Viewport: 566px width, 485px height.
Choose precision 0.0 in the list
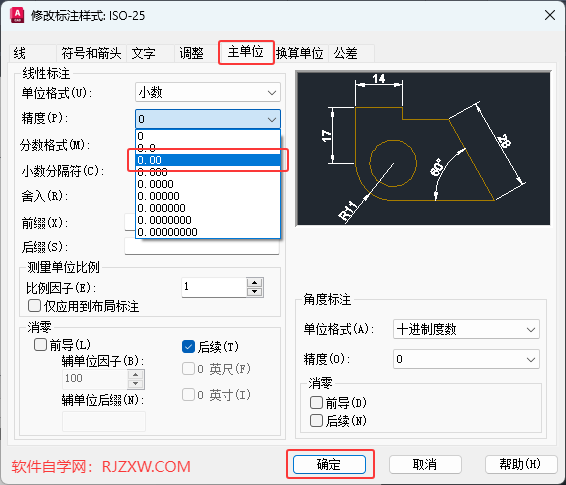pyautogui.click(x=208, y=148)
